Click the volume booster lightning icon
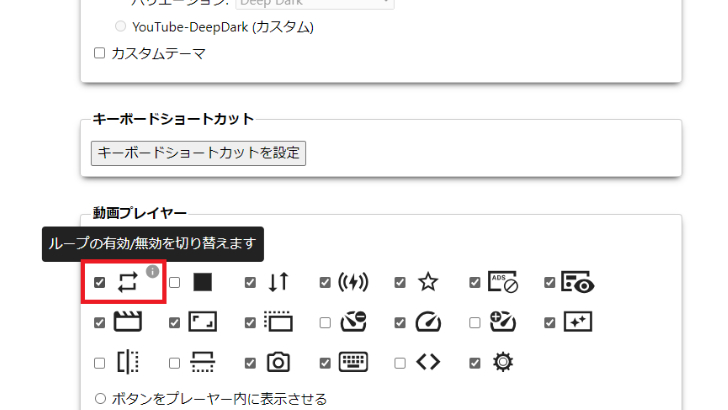 [x=353, y=282]
